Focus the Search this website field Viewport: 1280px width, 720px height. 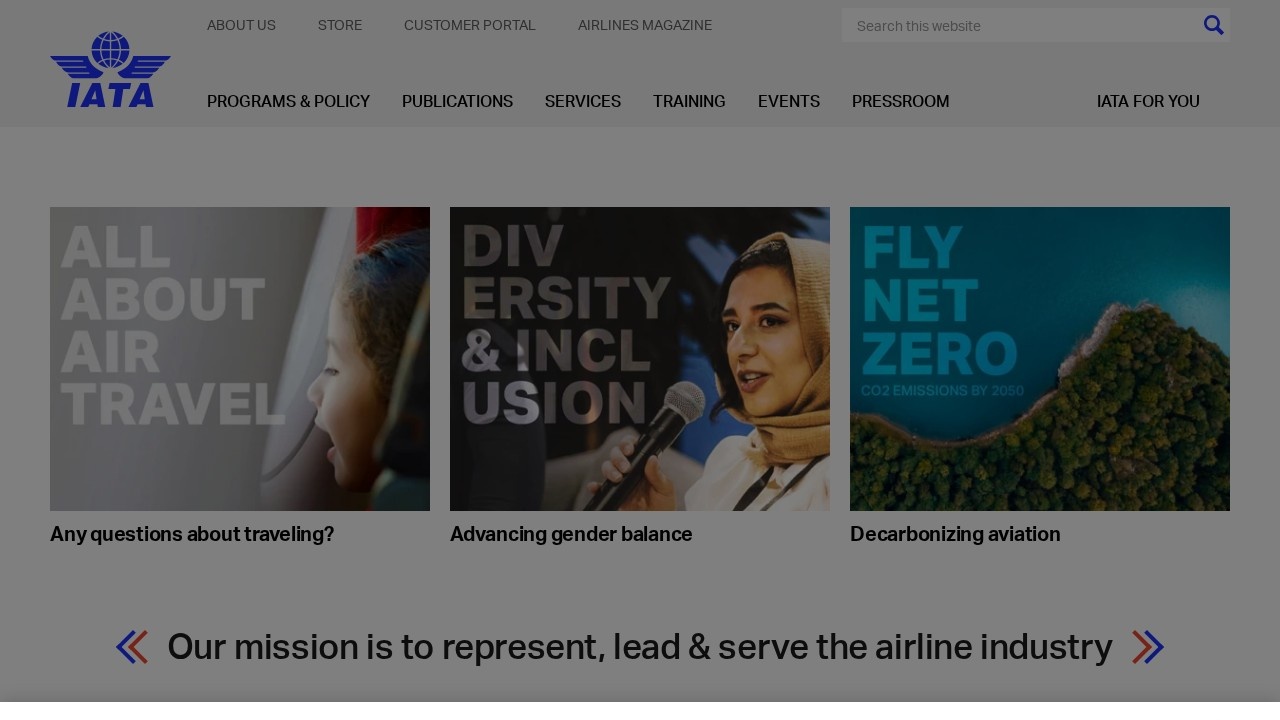pyautogui.click(x=1020, y=25)
